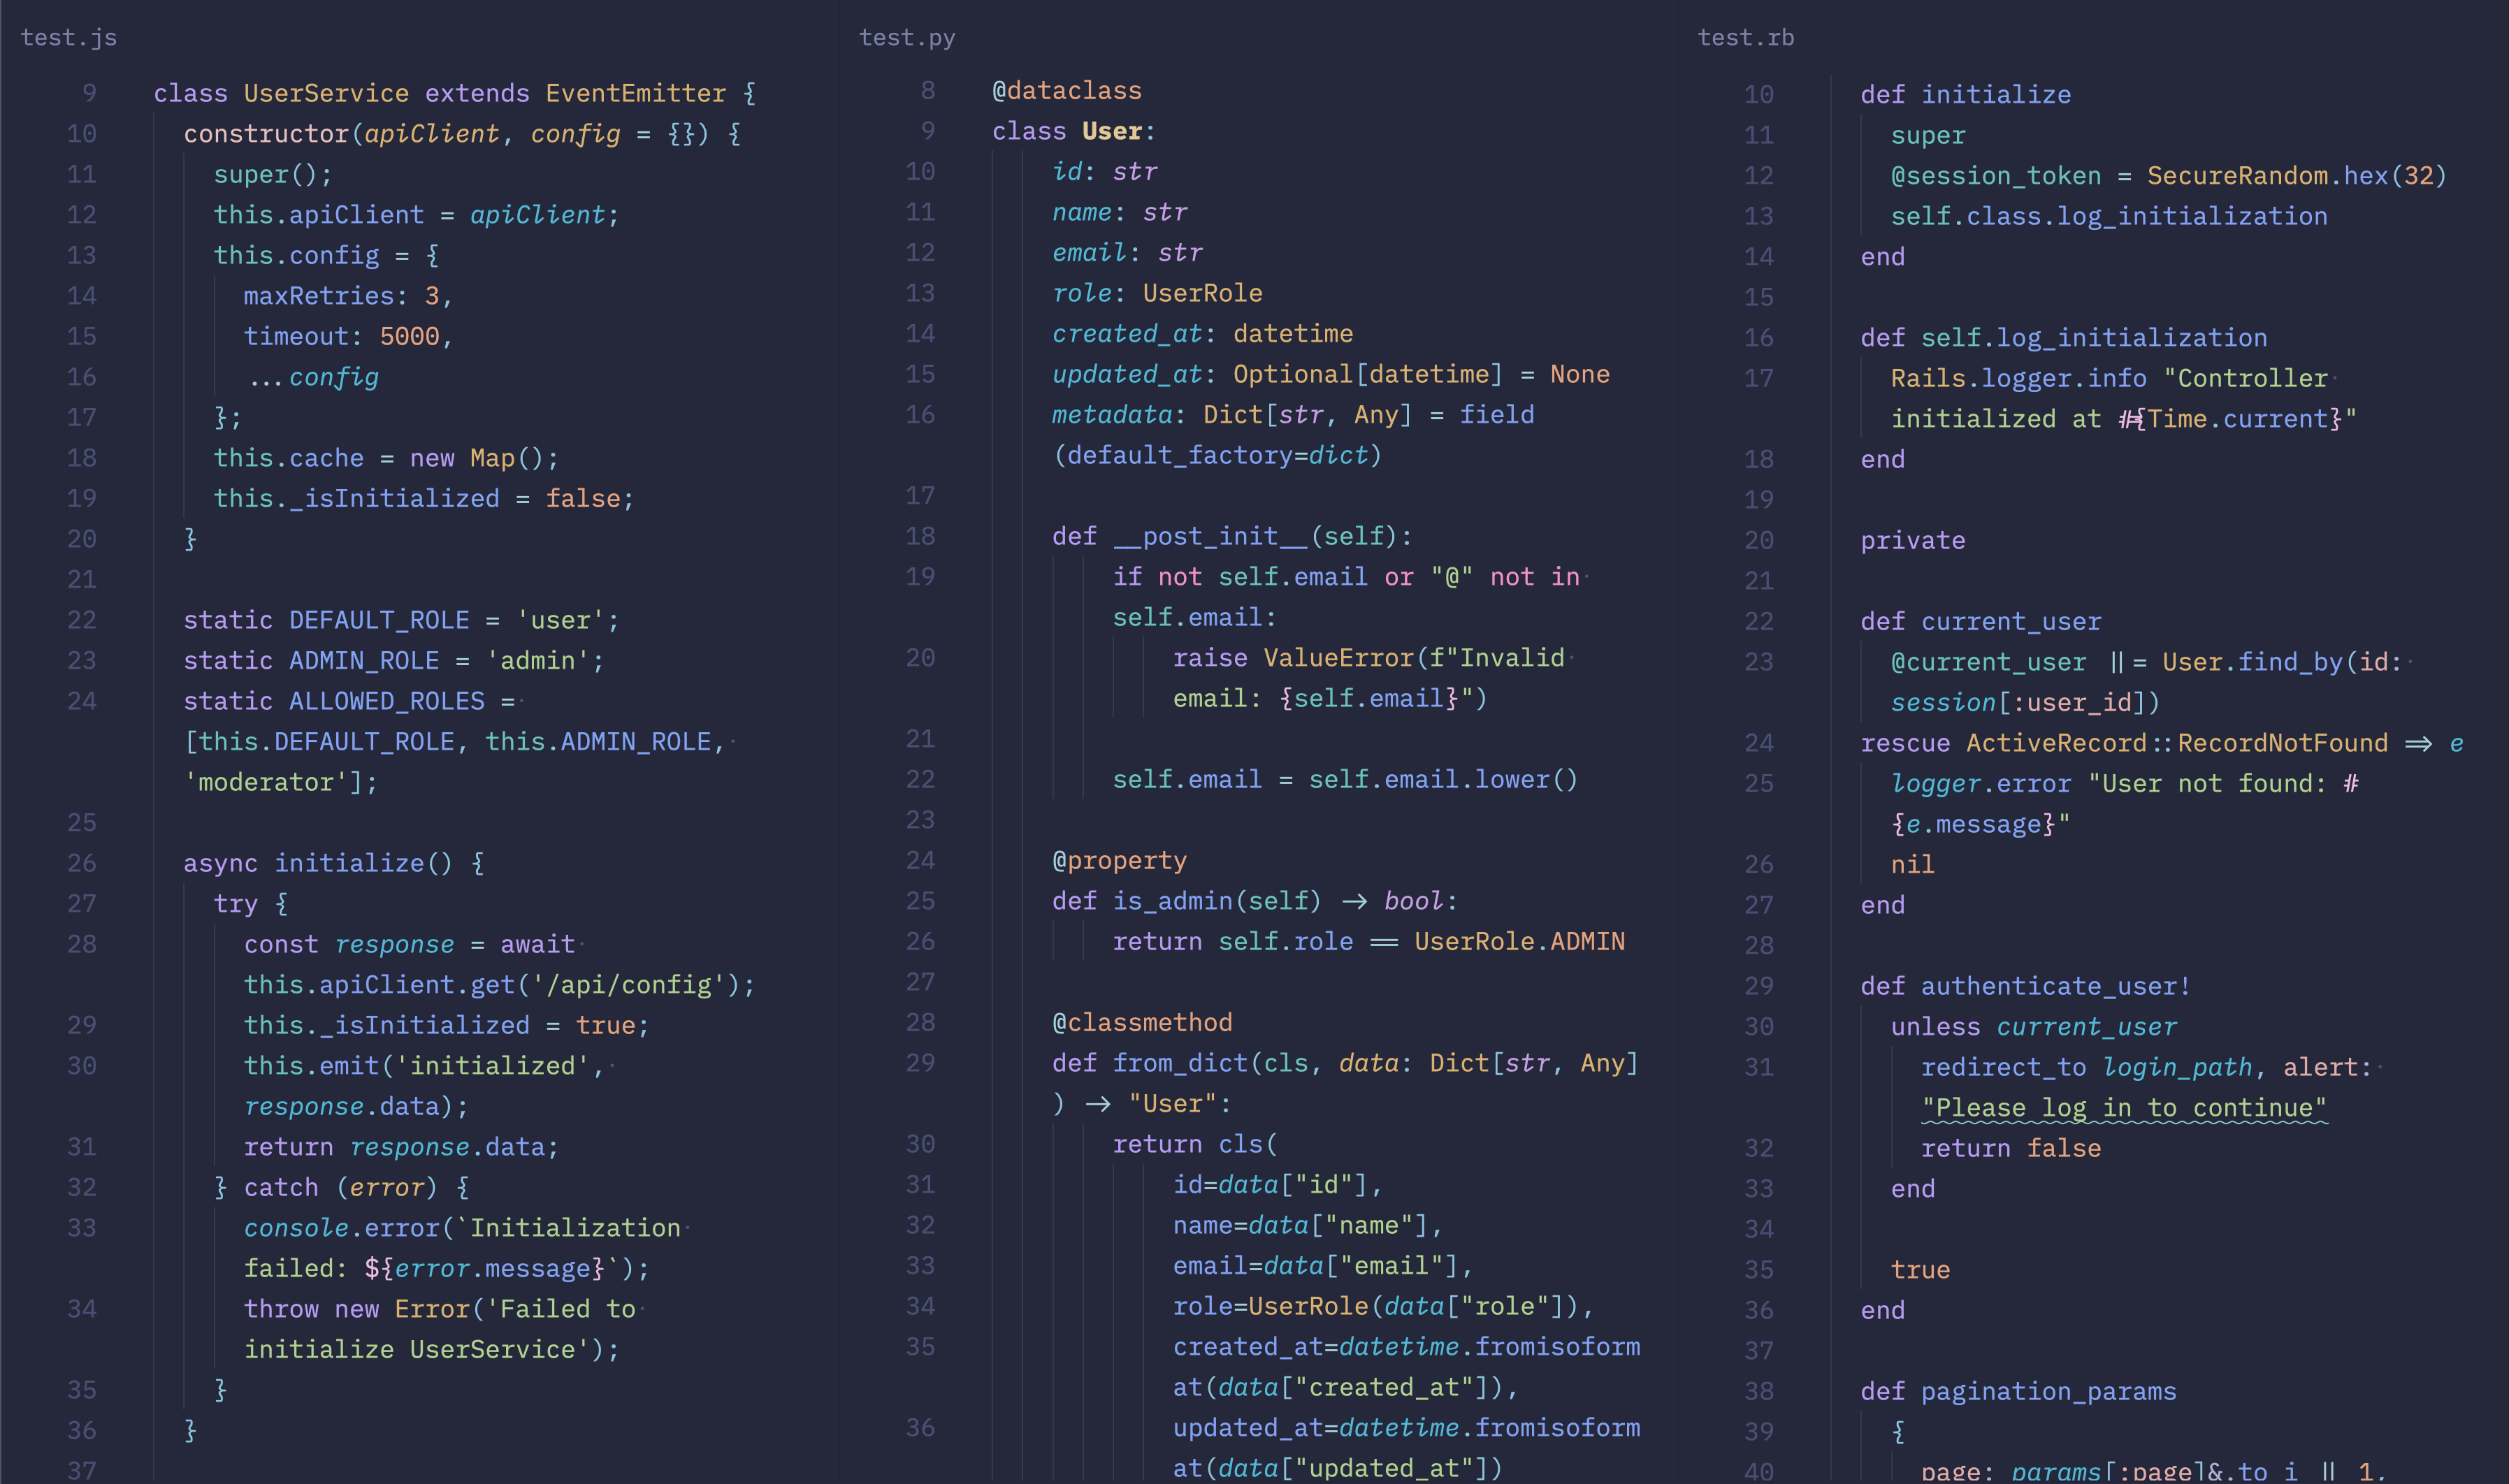2509x1484 pixels.
Task: Click 'def is_admin(self) -> bool:' line
Action: [1255, 901]
